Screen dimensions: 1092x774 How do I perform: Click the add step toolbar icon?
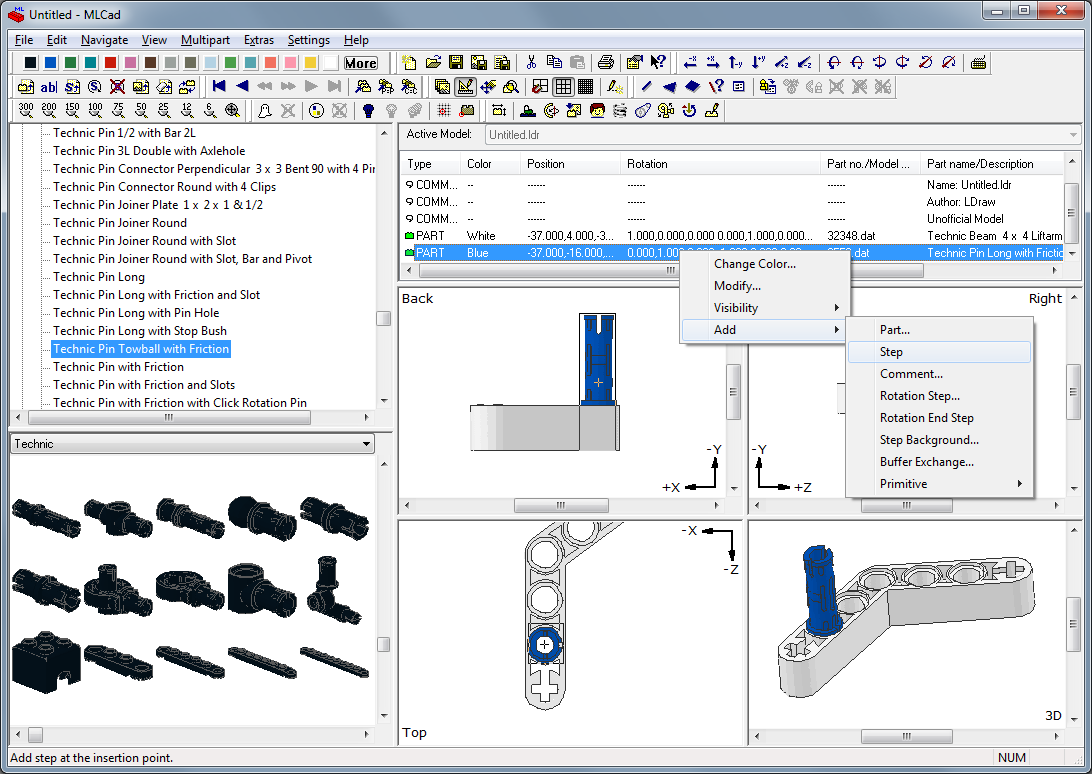[x=72, y=86]
